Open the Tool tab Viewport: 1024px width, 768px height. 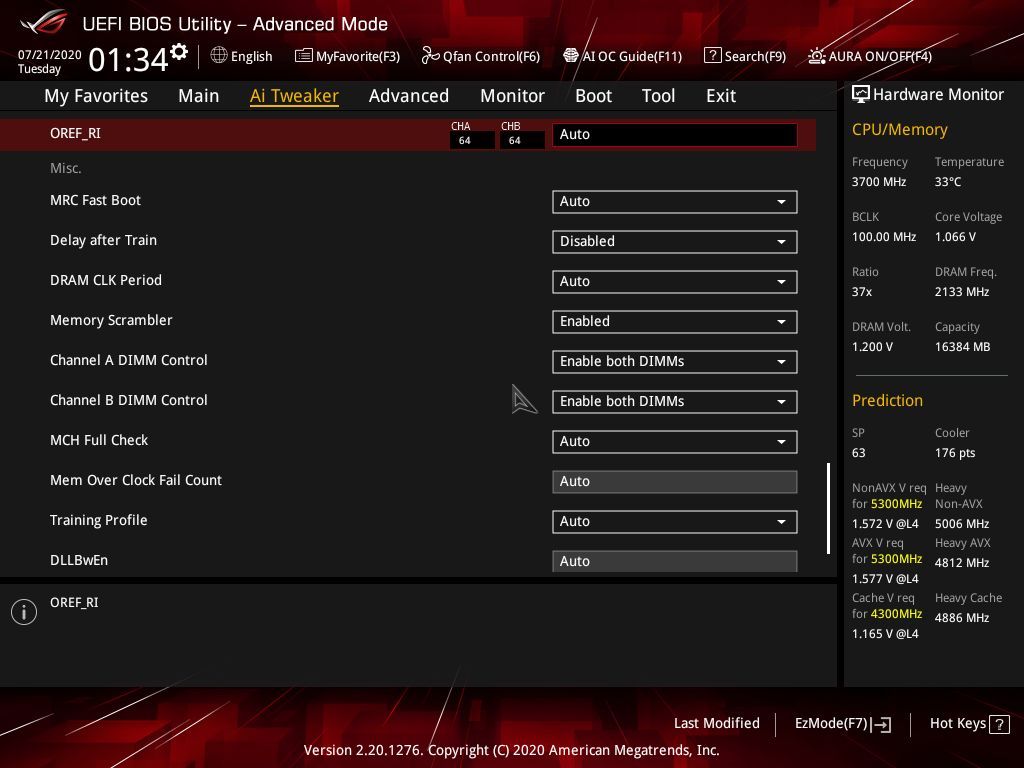point(658,96)
